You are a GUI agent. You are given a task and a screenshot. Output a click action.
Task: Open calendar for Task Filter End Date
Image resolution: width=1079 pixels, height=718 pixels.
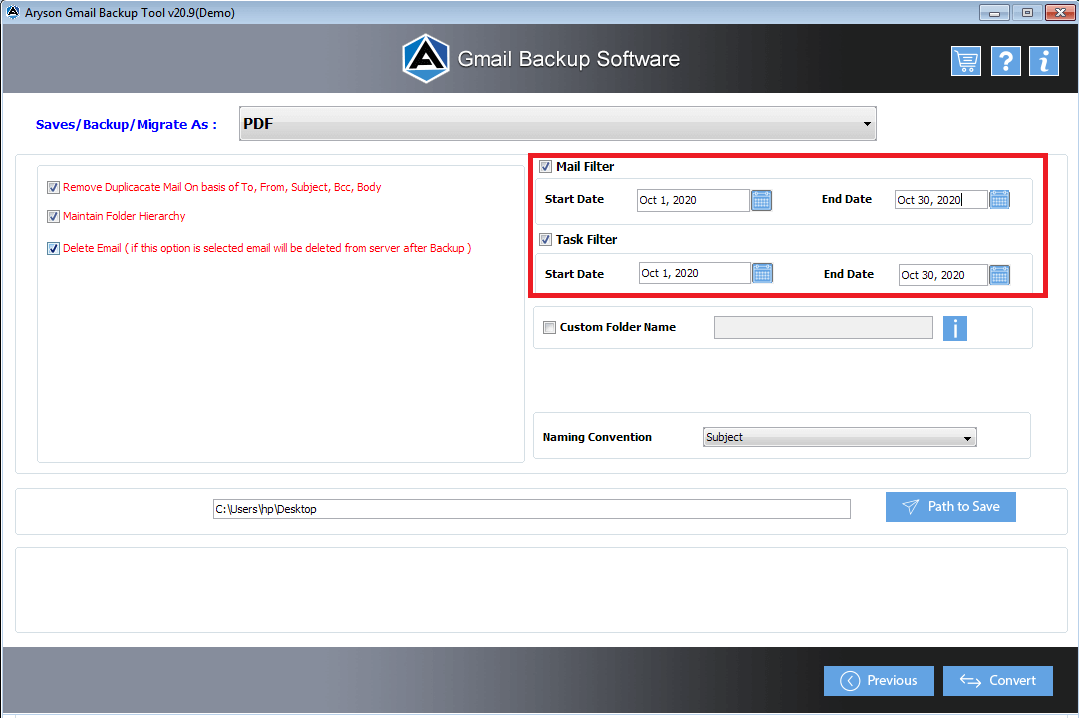[999, 275]
